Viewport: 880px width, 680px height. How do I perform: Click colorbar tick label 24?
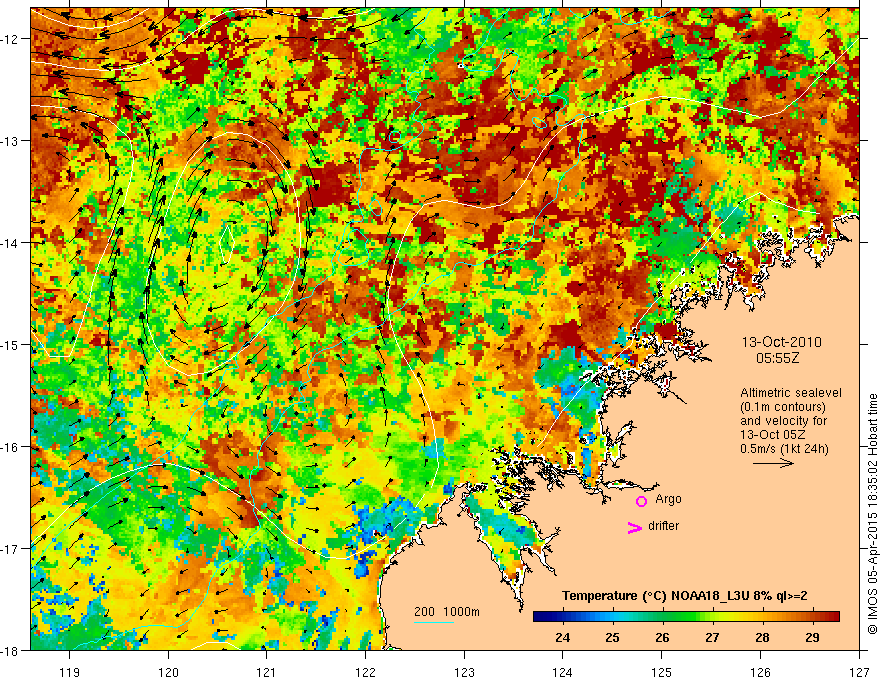(x=562, y=637)
